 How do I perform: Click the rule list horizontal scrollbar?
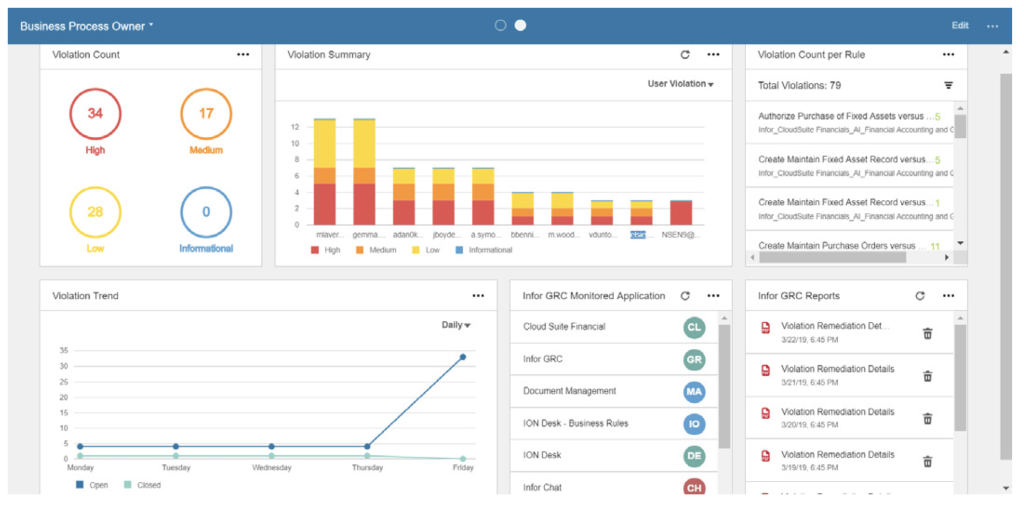[833, 258]
